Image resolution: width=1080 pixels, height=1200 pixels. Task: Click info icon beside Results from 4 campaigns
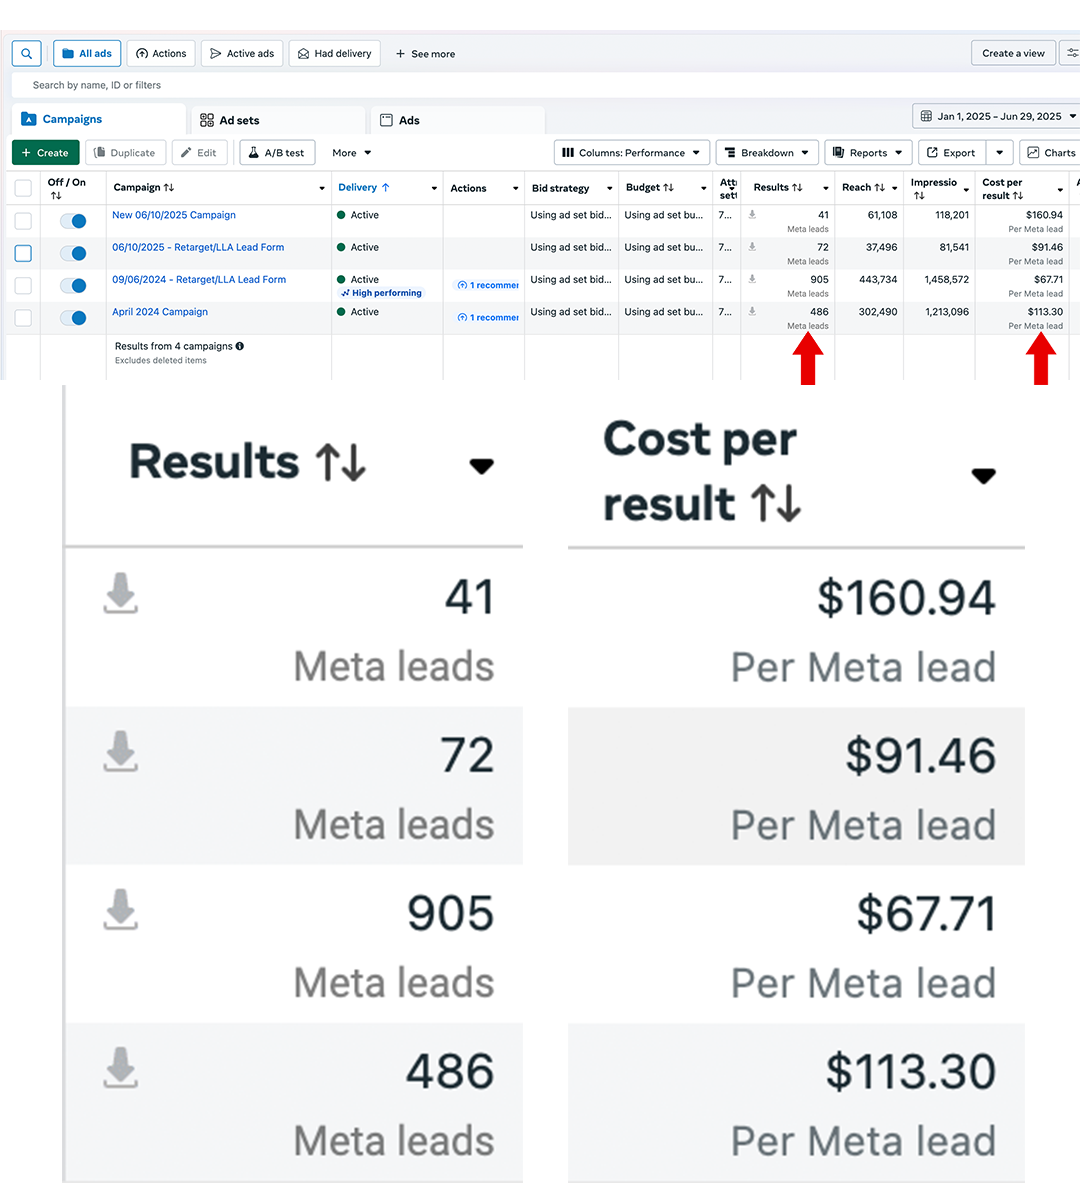tap(240, 346)
